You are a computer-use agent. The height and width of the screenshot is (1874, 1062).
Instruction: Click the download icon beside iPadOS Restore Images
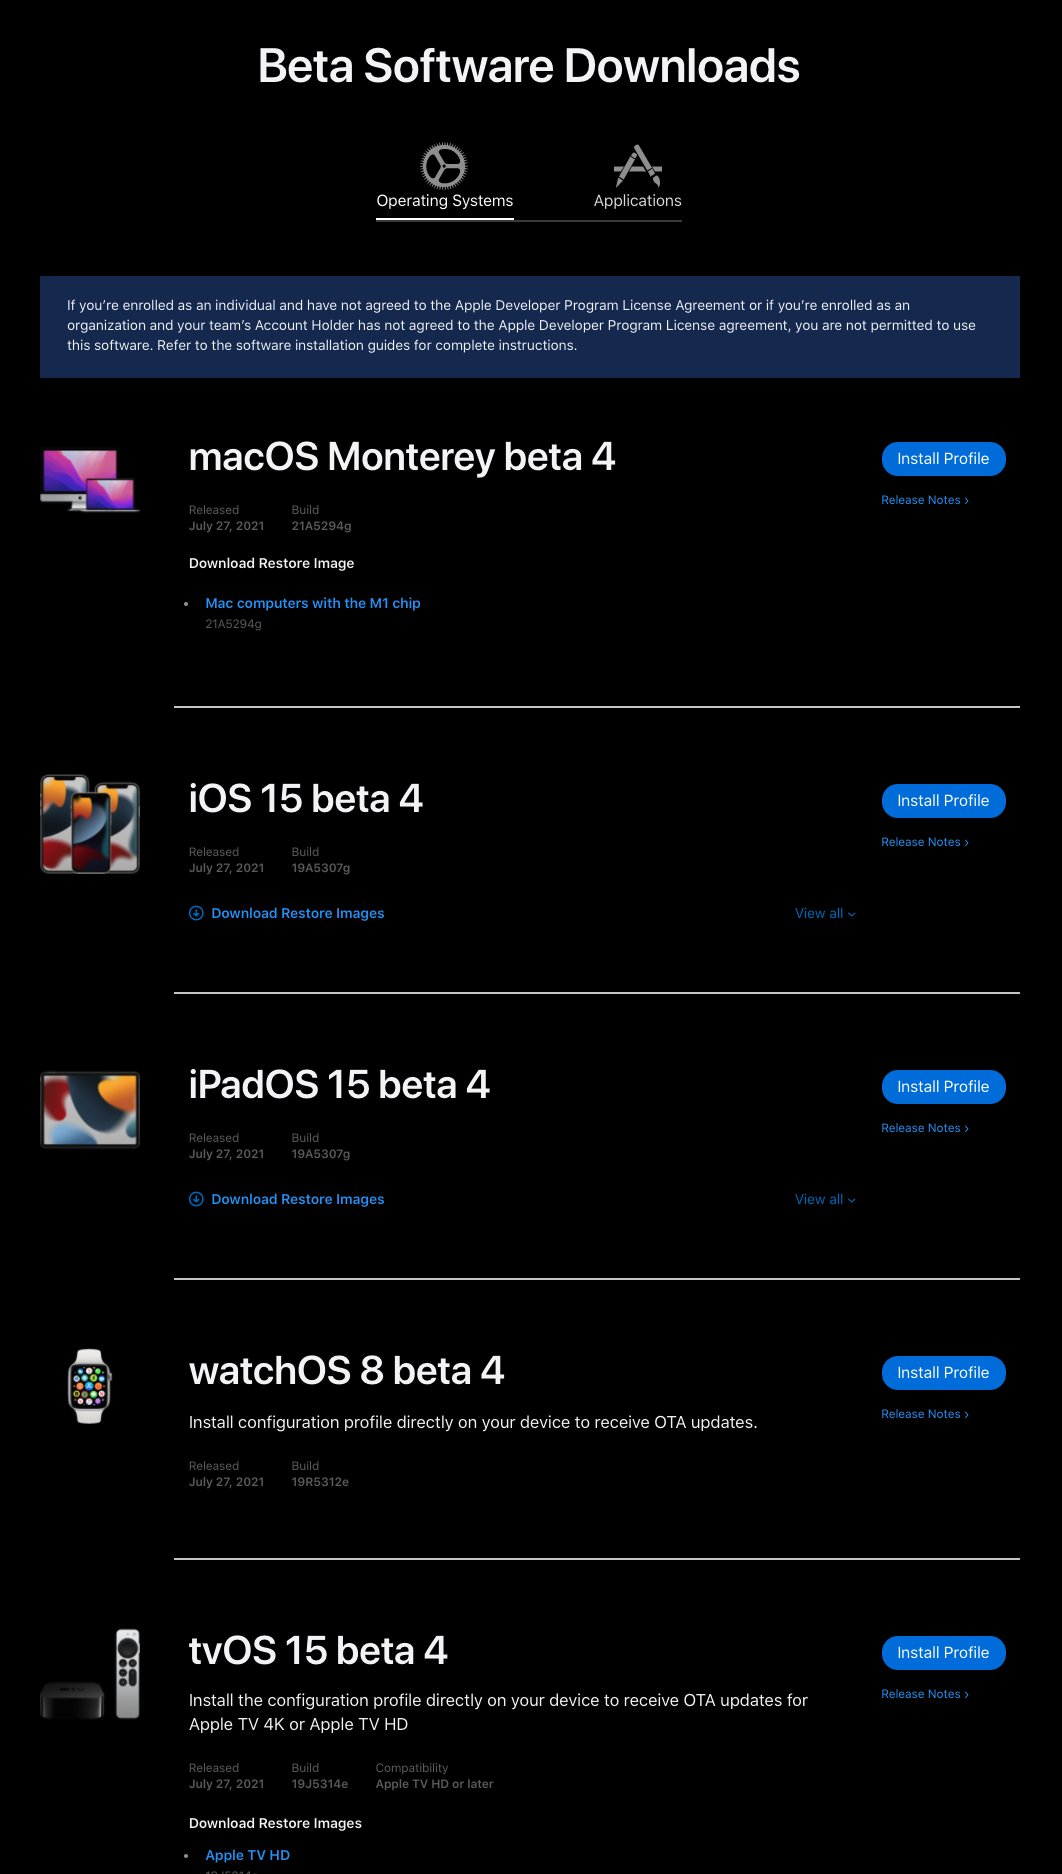pos(196,1199)
